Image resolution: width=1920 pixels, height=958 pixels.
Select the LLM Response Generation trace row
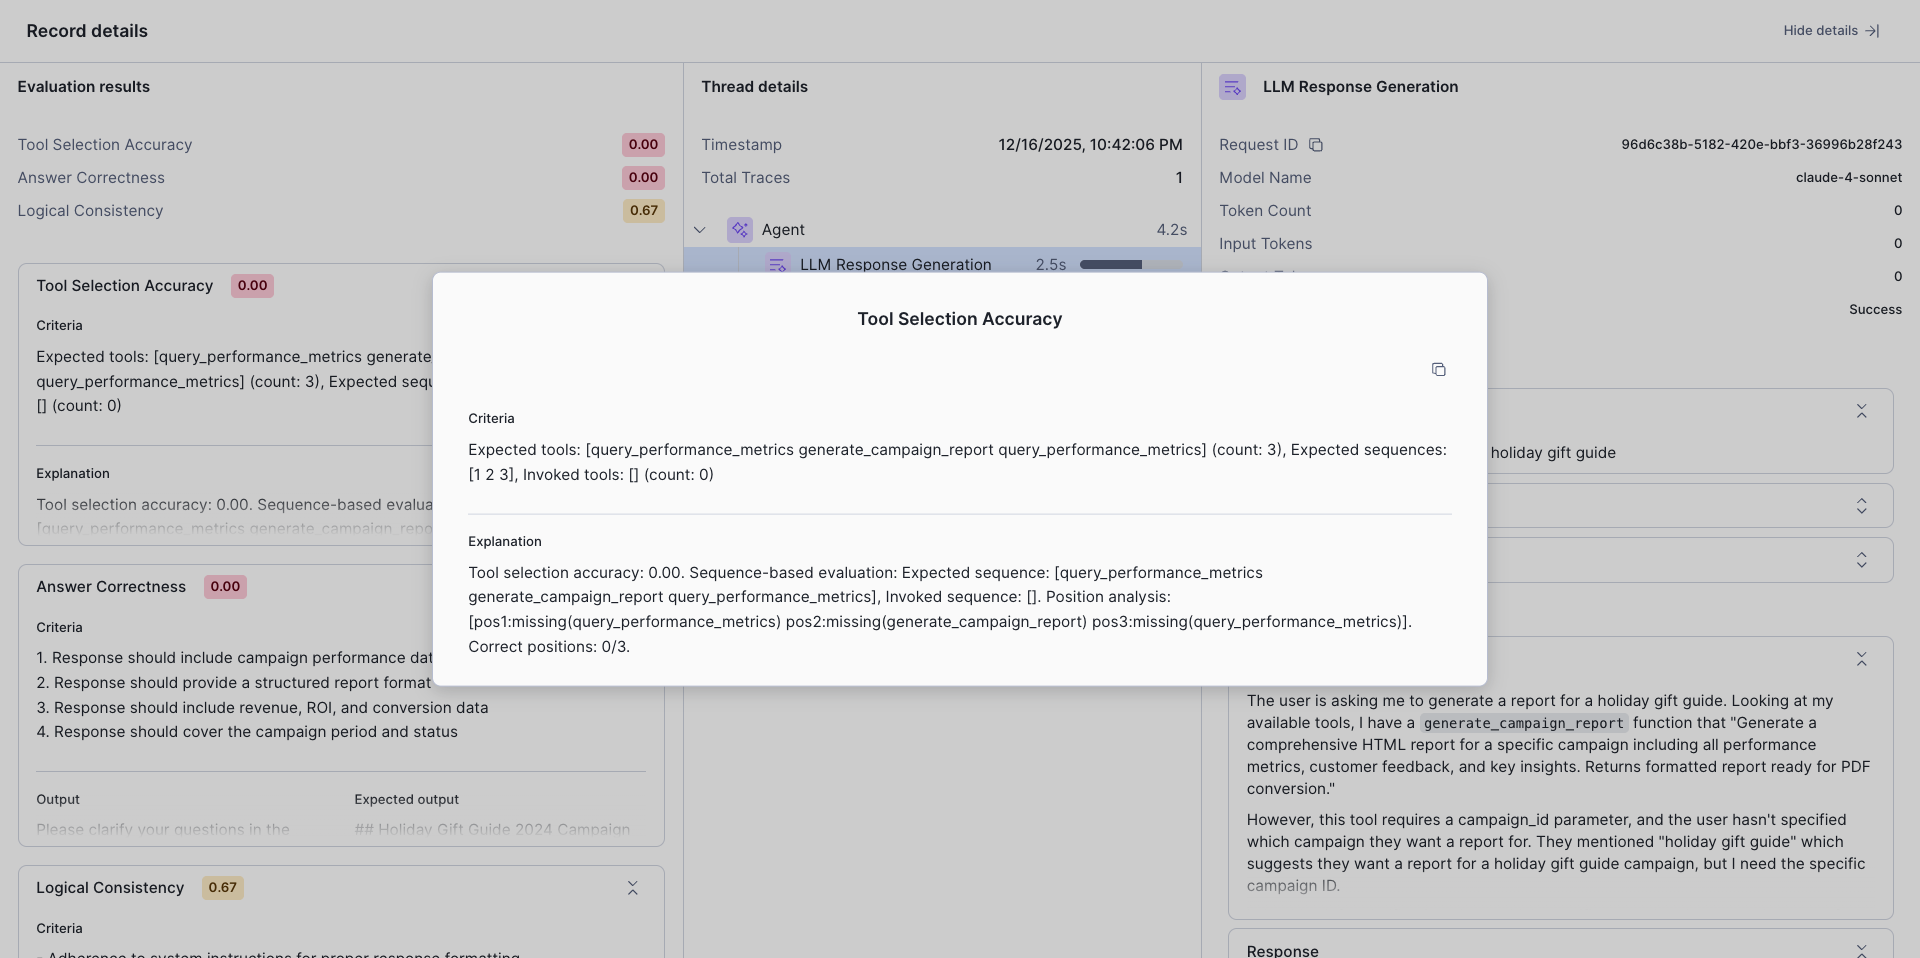(895, 264)
